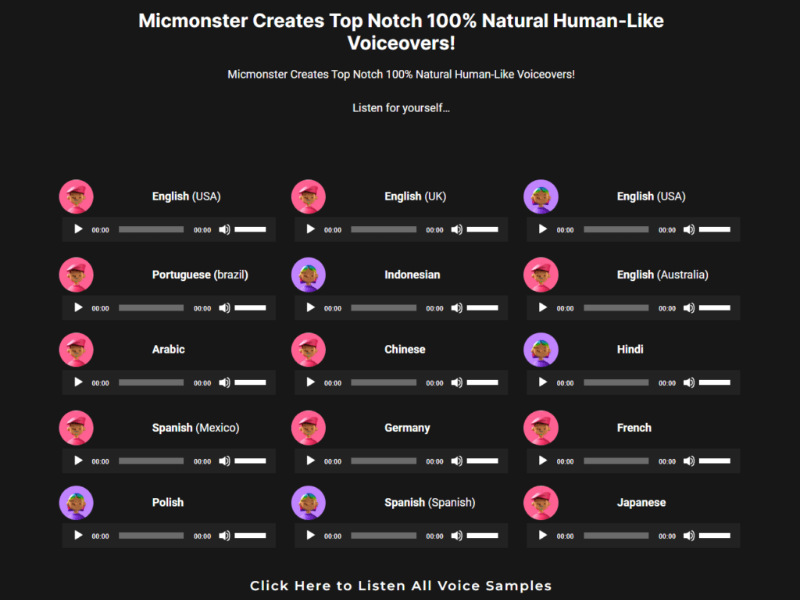
Task: Play the Hindi voice sample
Action: [543, 383]
